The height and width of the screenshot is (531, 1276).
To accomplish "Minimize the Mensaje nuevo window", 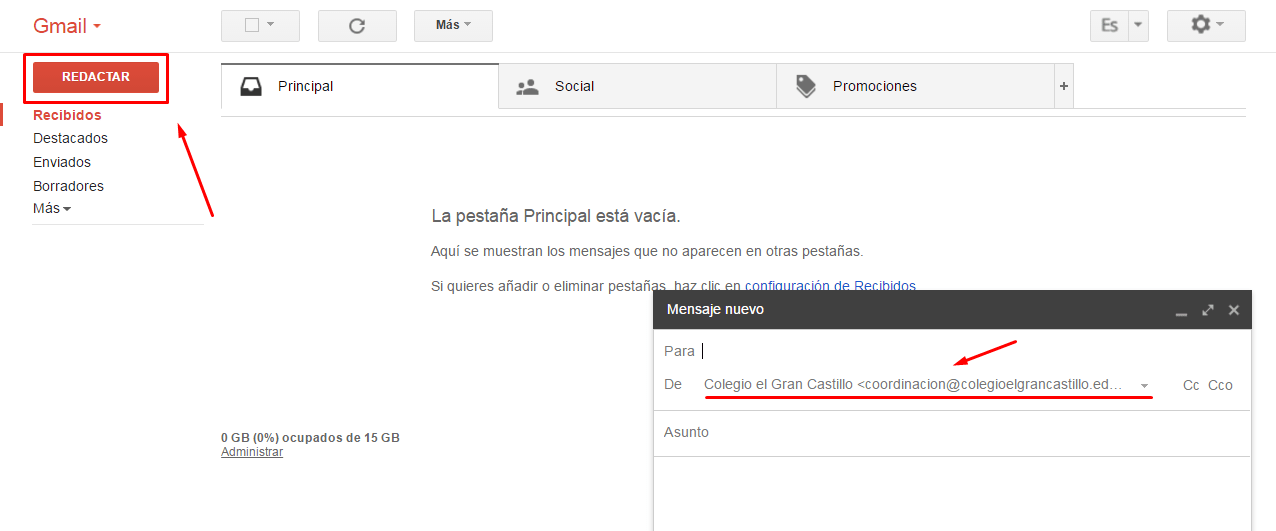I will (1181, 311).
